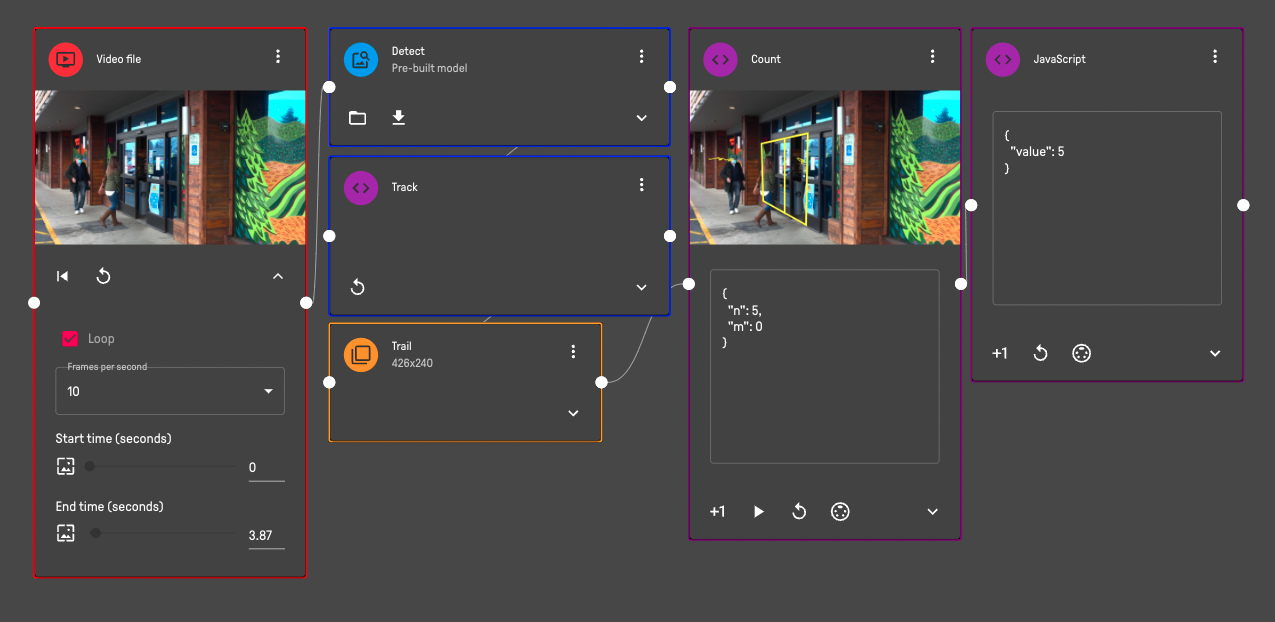Click the +1 button in Count node
The image size is (1275, 622).
pos(717,511)
